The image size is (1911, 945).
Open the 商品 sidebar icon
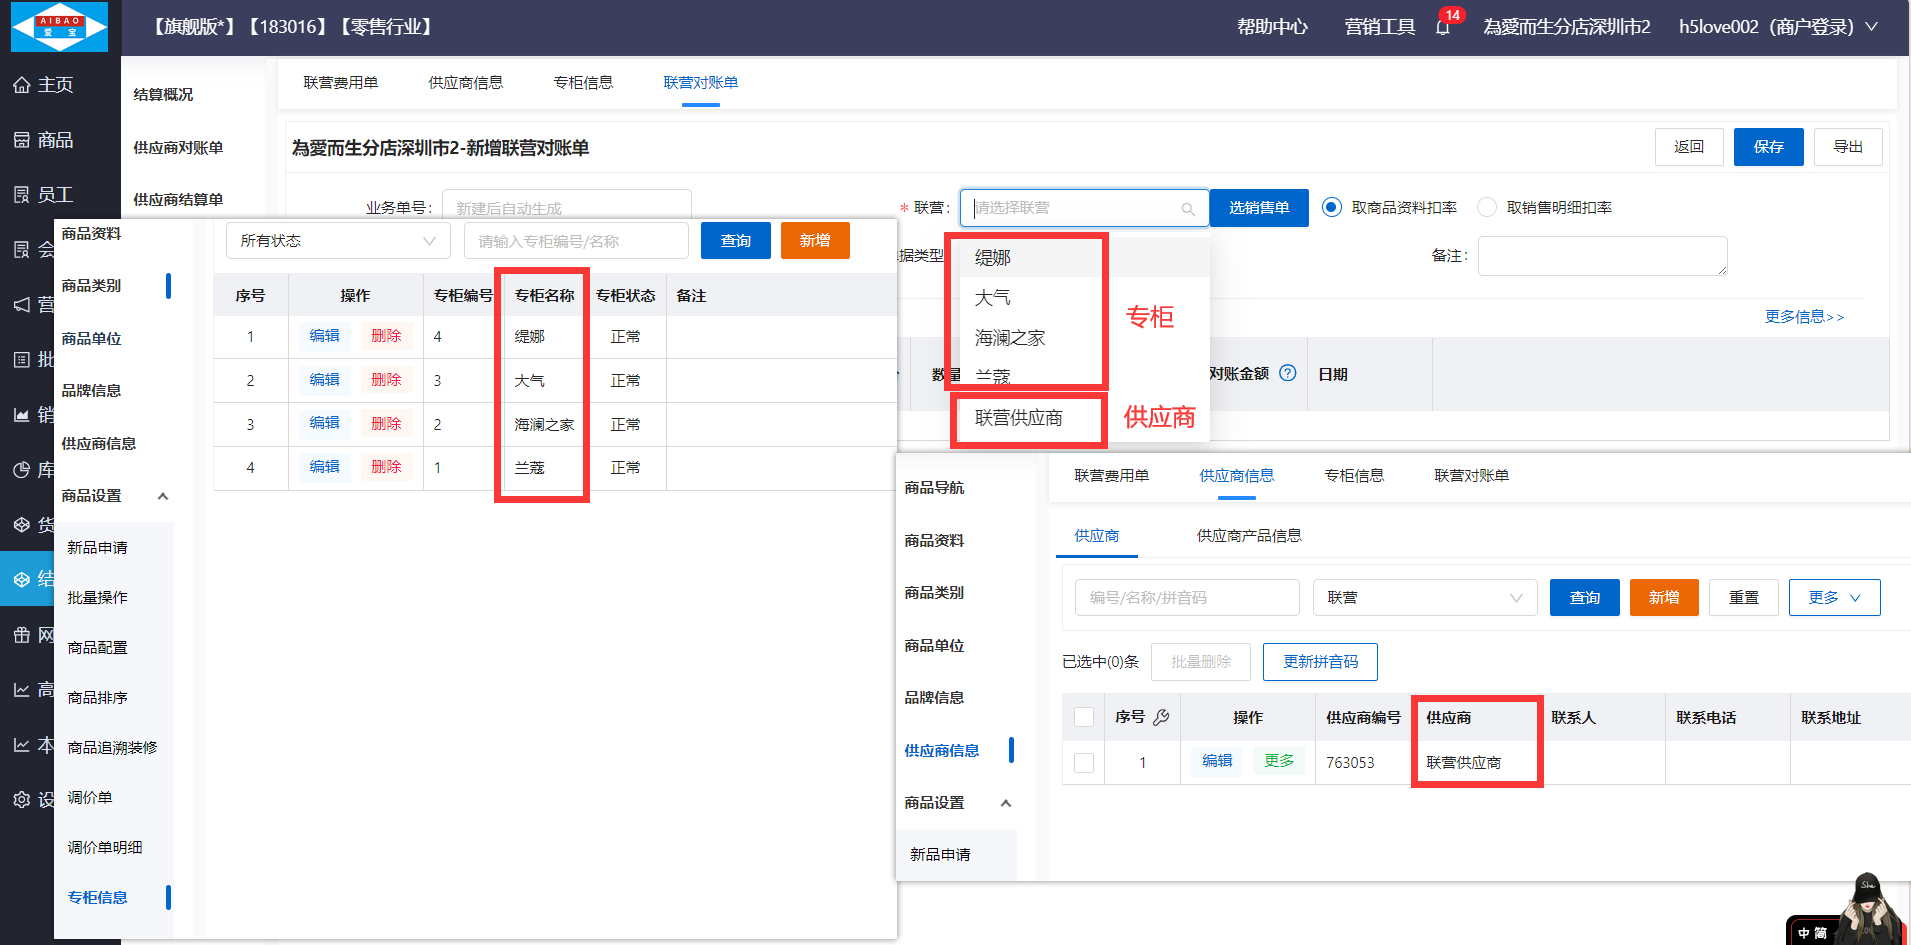(21, 140)
